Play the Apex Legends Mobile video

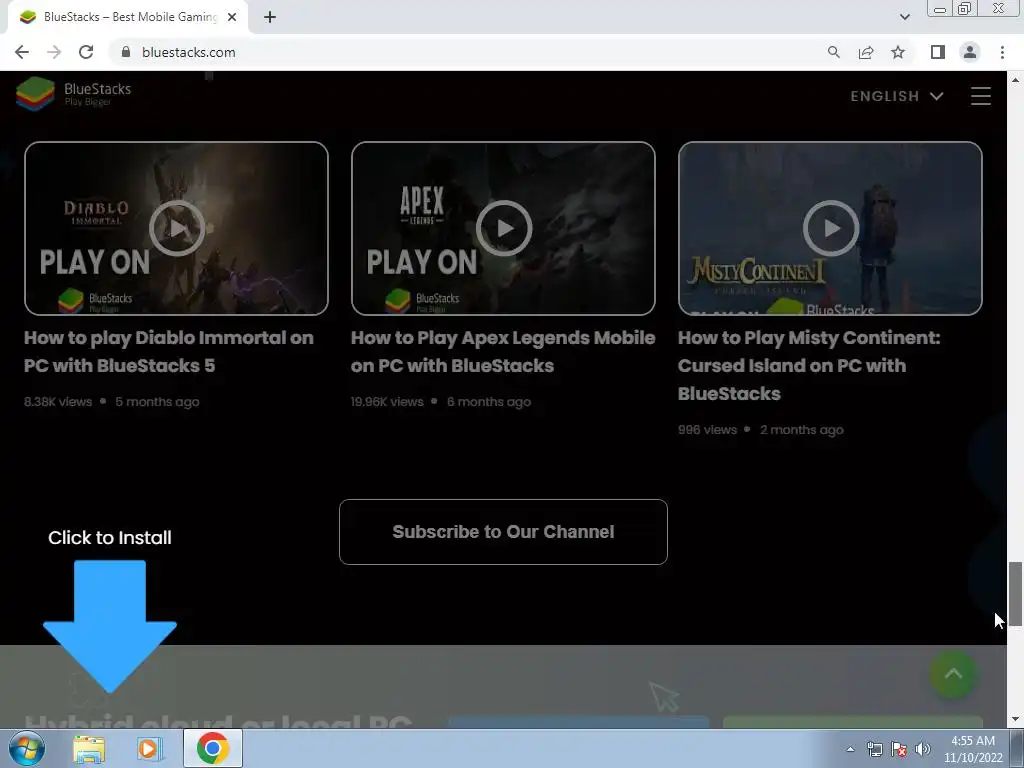(x=504, y=228)
